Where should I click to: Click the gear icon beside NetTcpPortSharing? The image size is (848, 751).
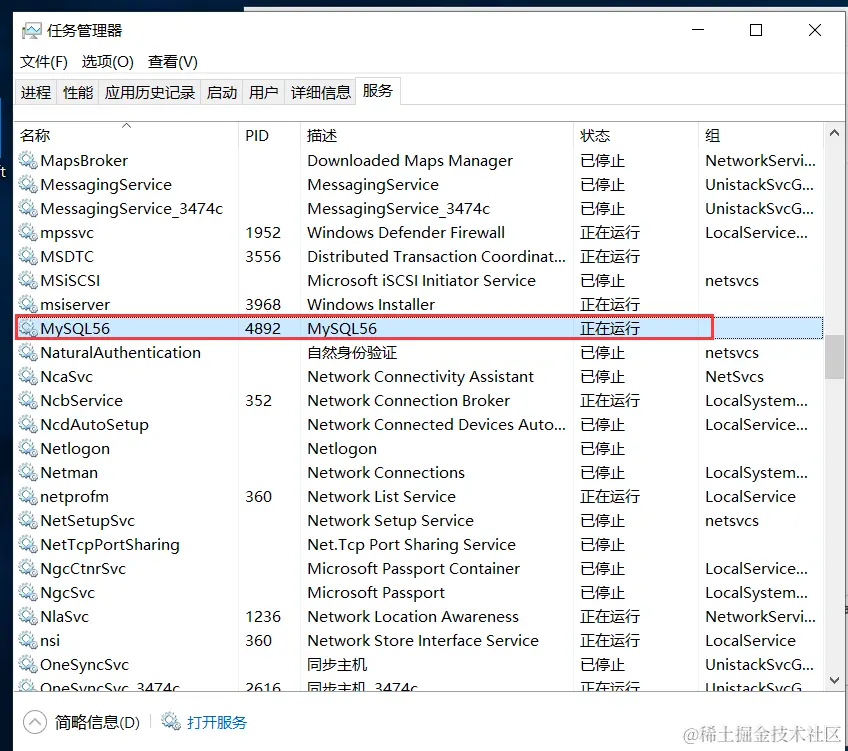click(28, 544)
